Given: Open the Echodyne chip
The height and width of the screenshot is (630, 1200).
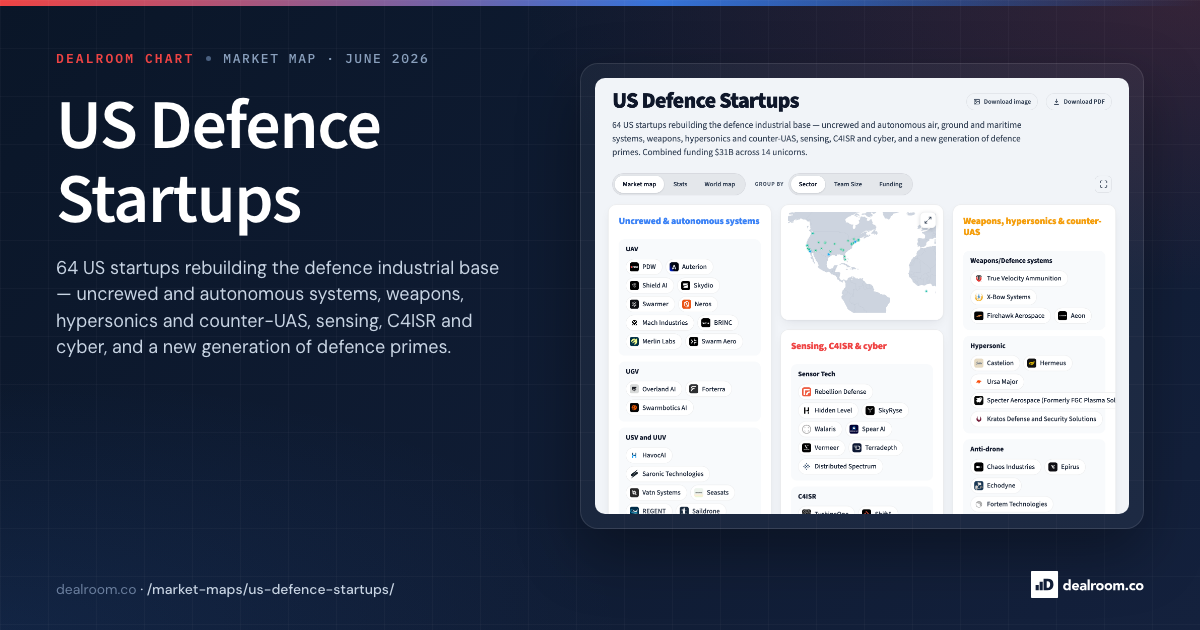Looking at the screenshot, I should pos(995,485).
